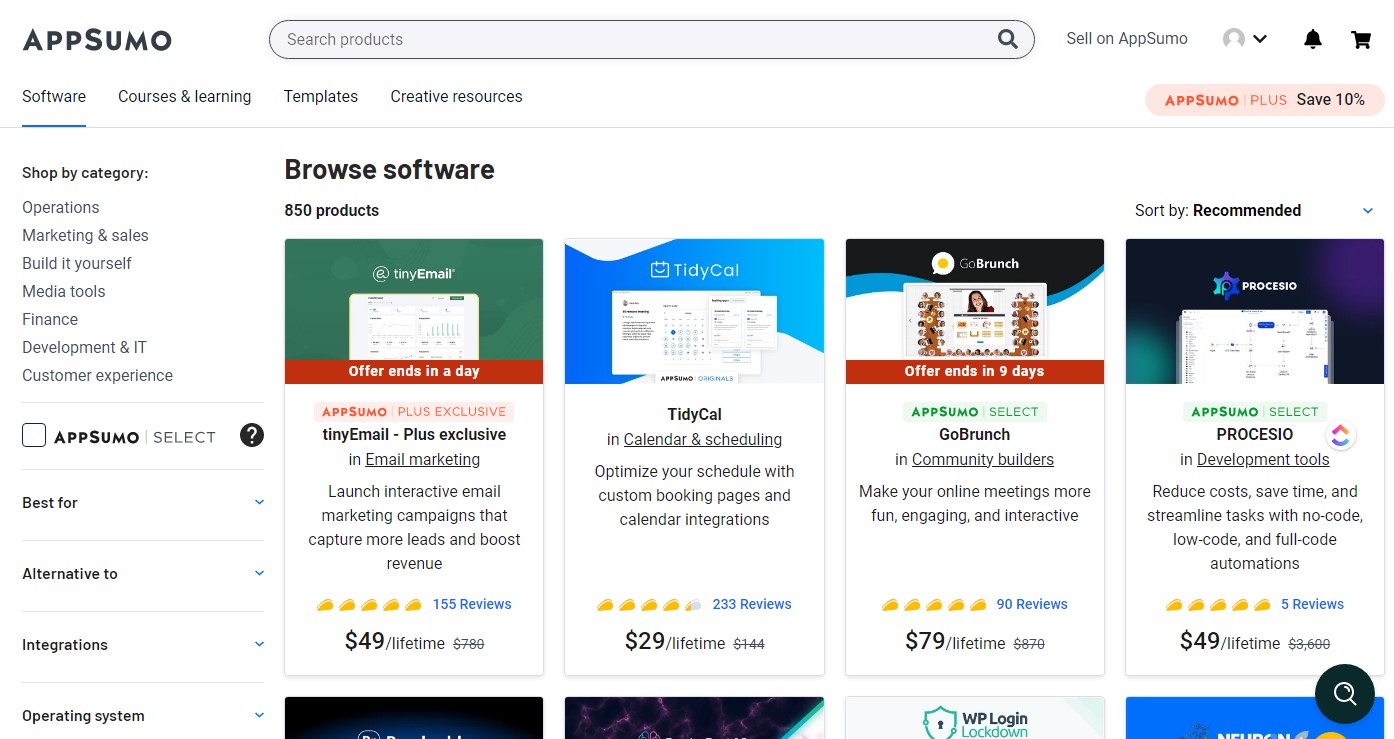Click tinyEmail star rating tacos
Screen dimensions: 1394x739
pos(369,605)
